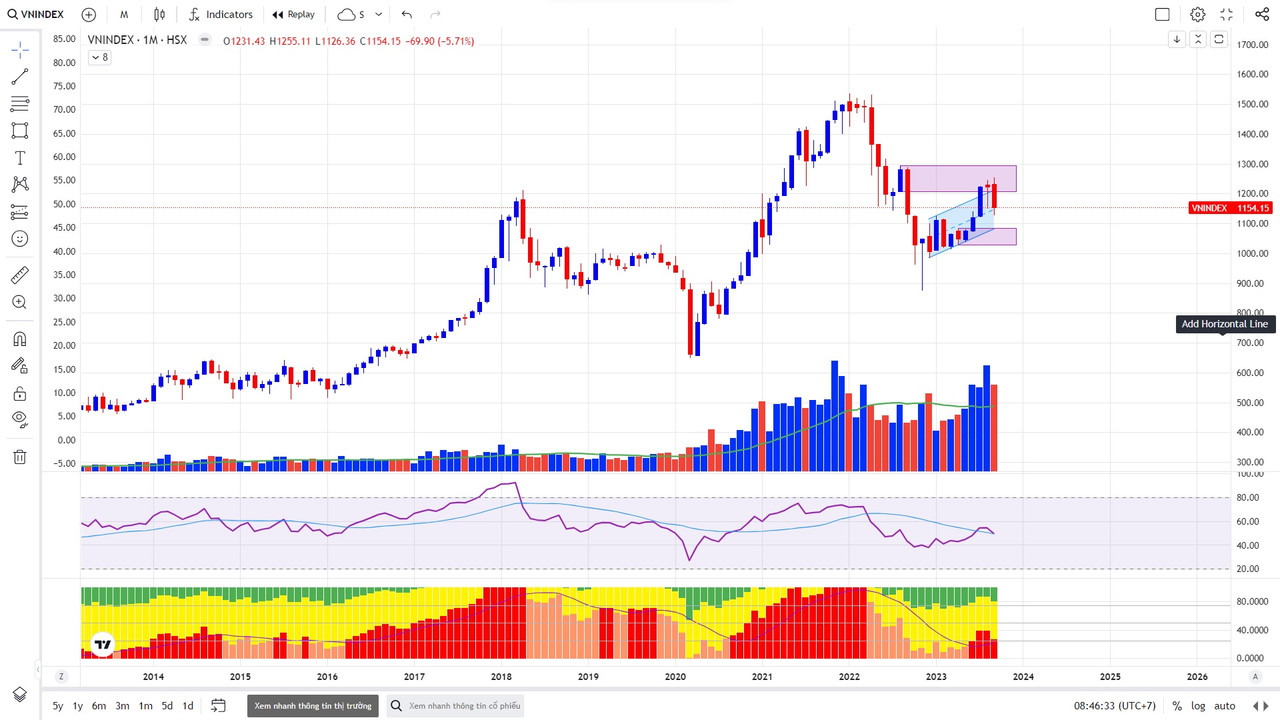This screenshot has height=720, width=1280.
Task: Toggle percent scale mode
Action: tap(1177, 706)
